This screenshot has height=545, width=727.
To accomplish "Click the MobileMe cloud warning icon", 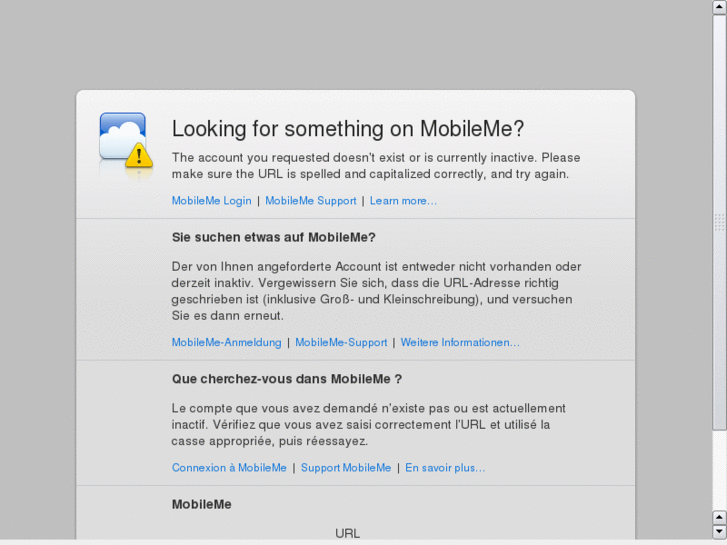I will [125, 139].
